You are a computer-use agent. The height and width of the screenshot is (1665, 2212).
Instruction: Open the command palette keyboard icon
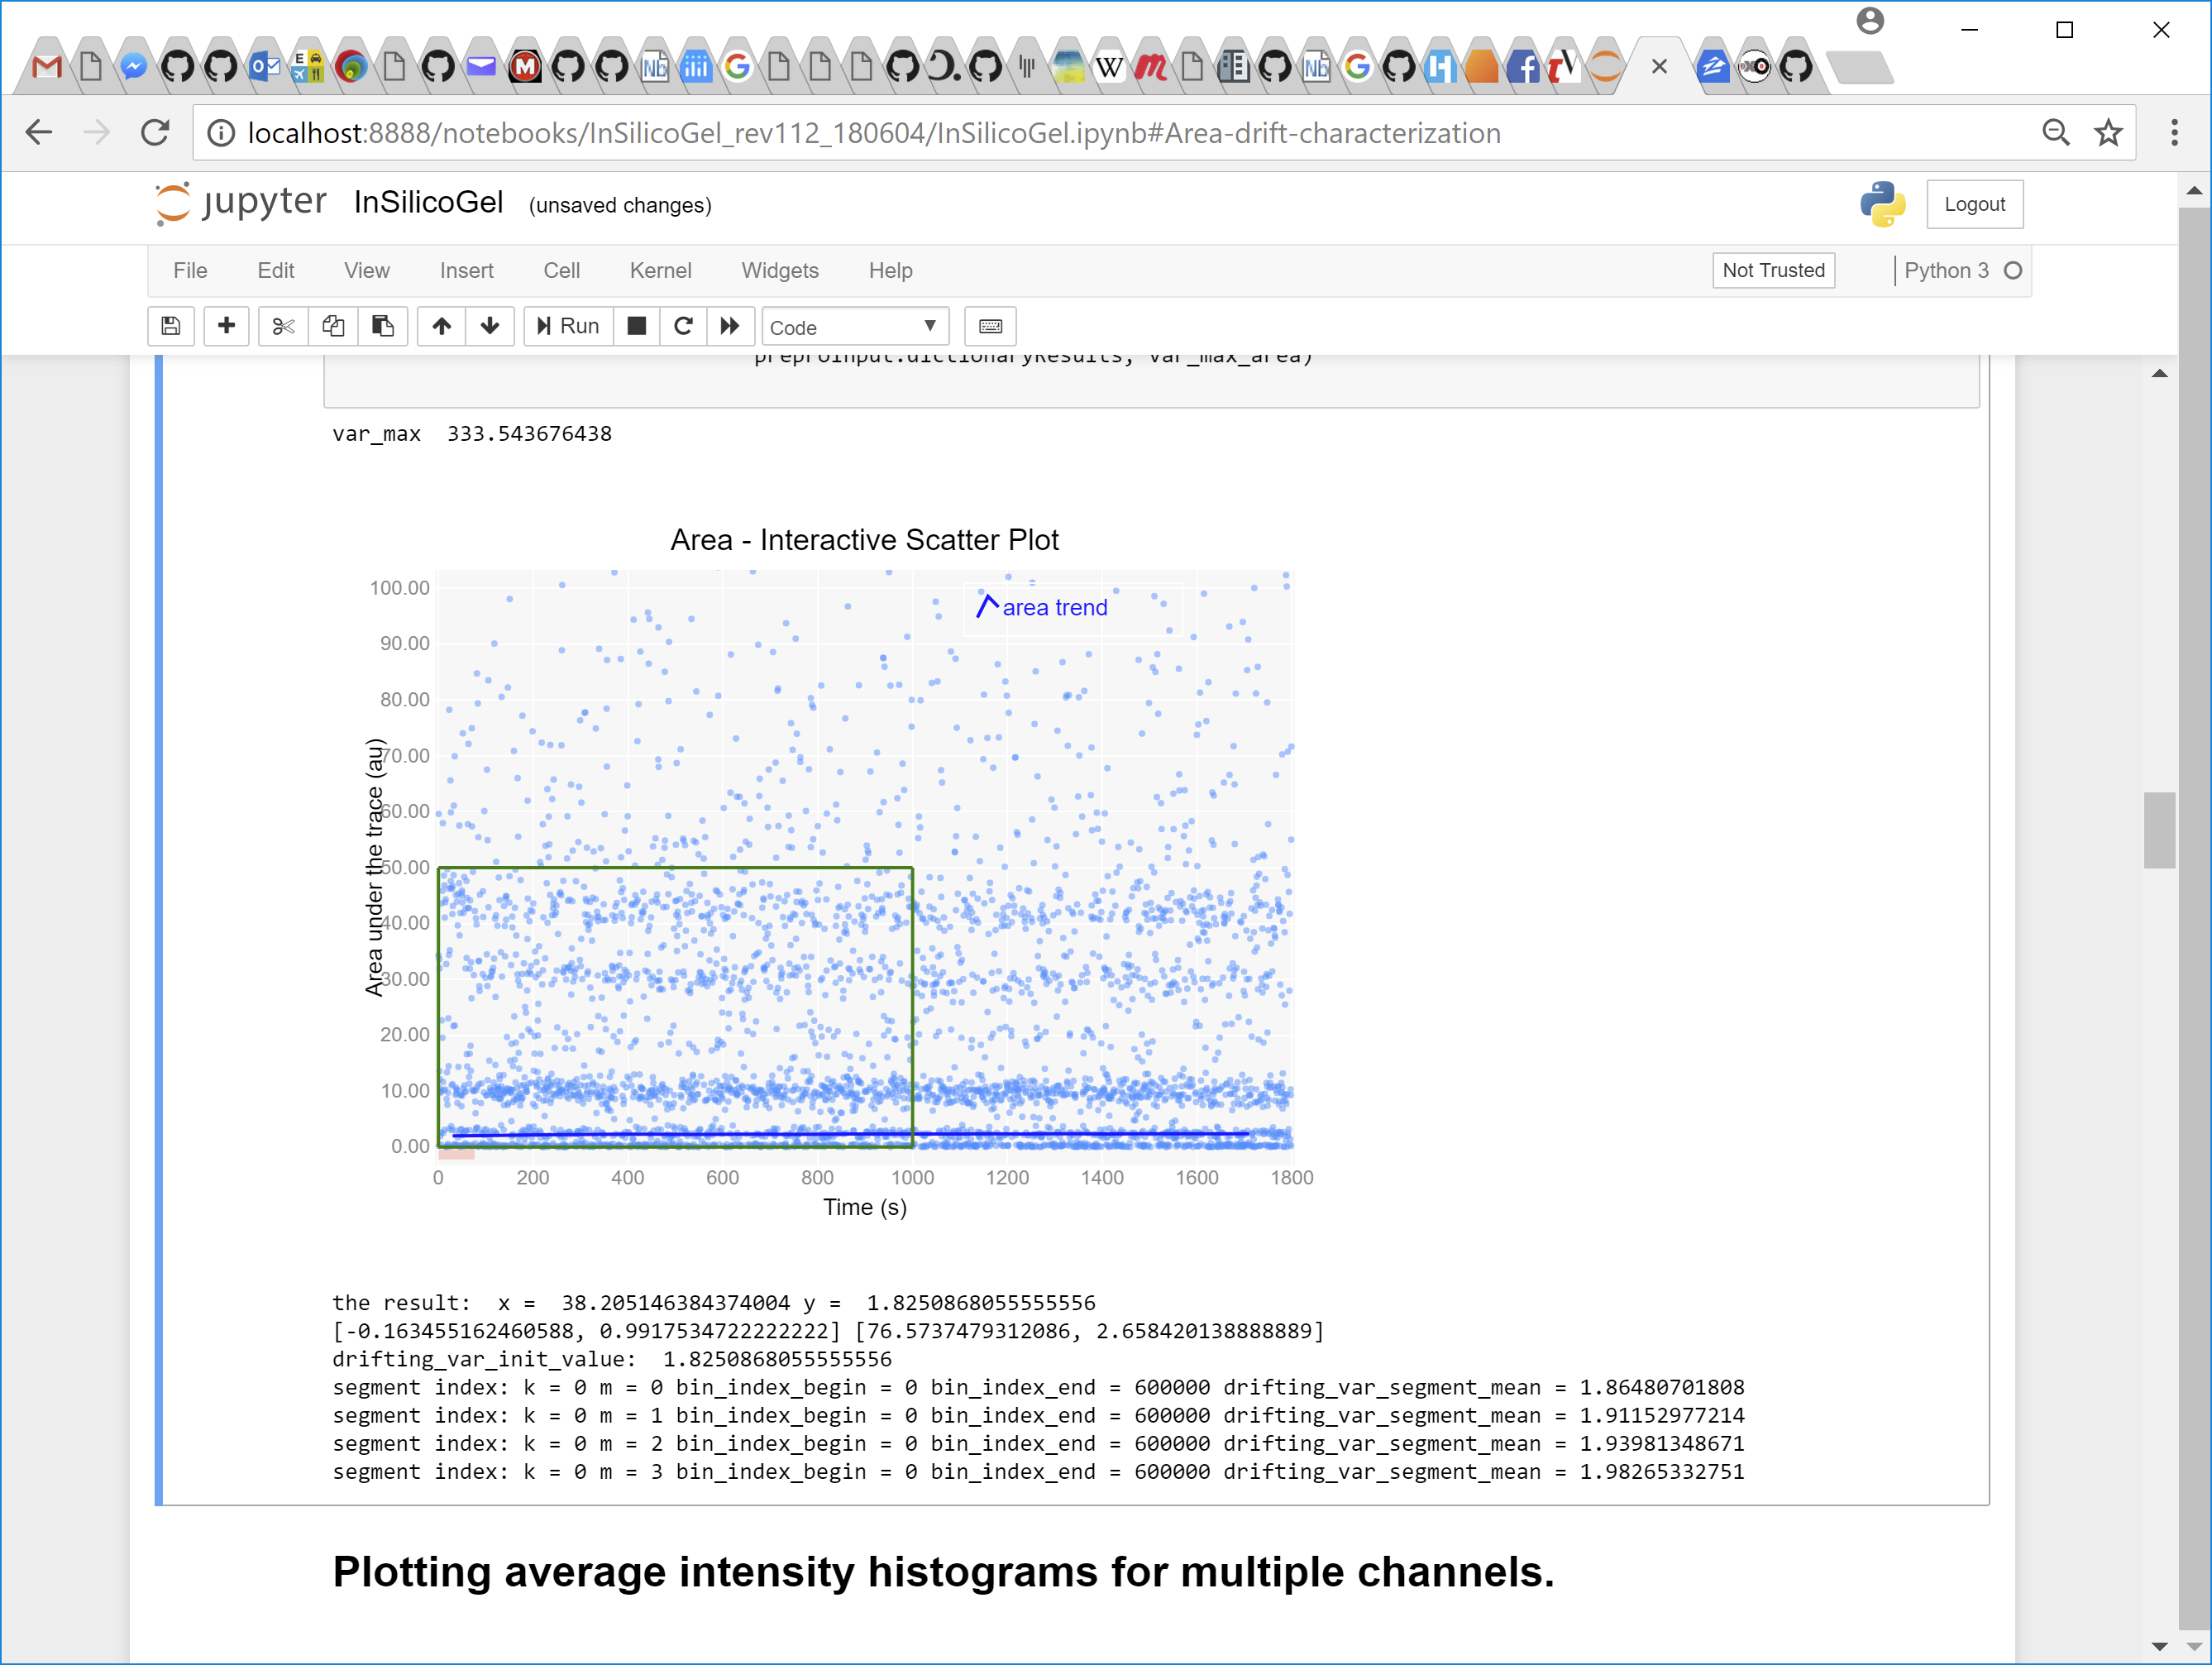click(x=989, y=326)
